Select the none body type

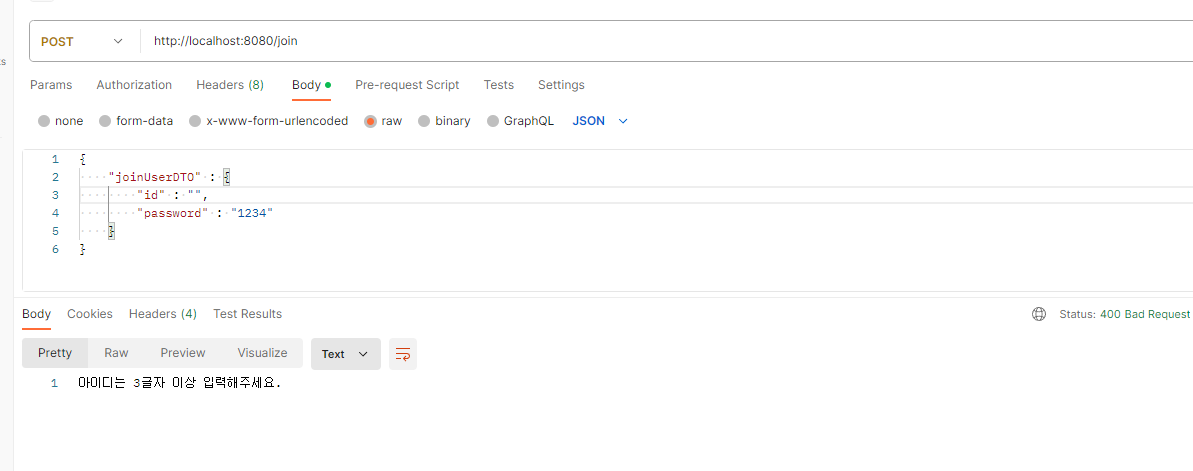pyautogui.click(x=61, y=121)
